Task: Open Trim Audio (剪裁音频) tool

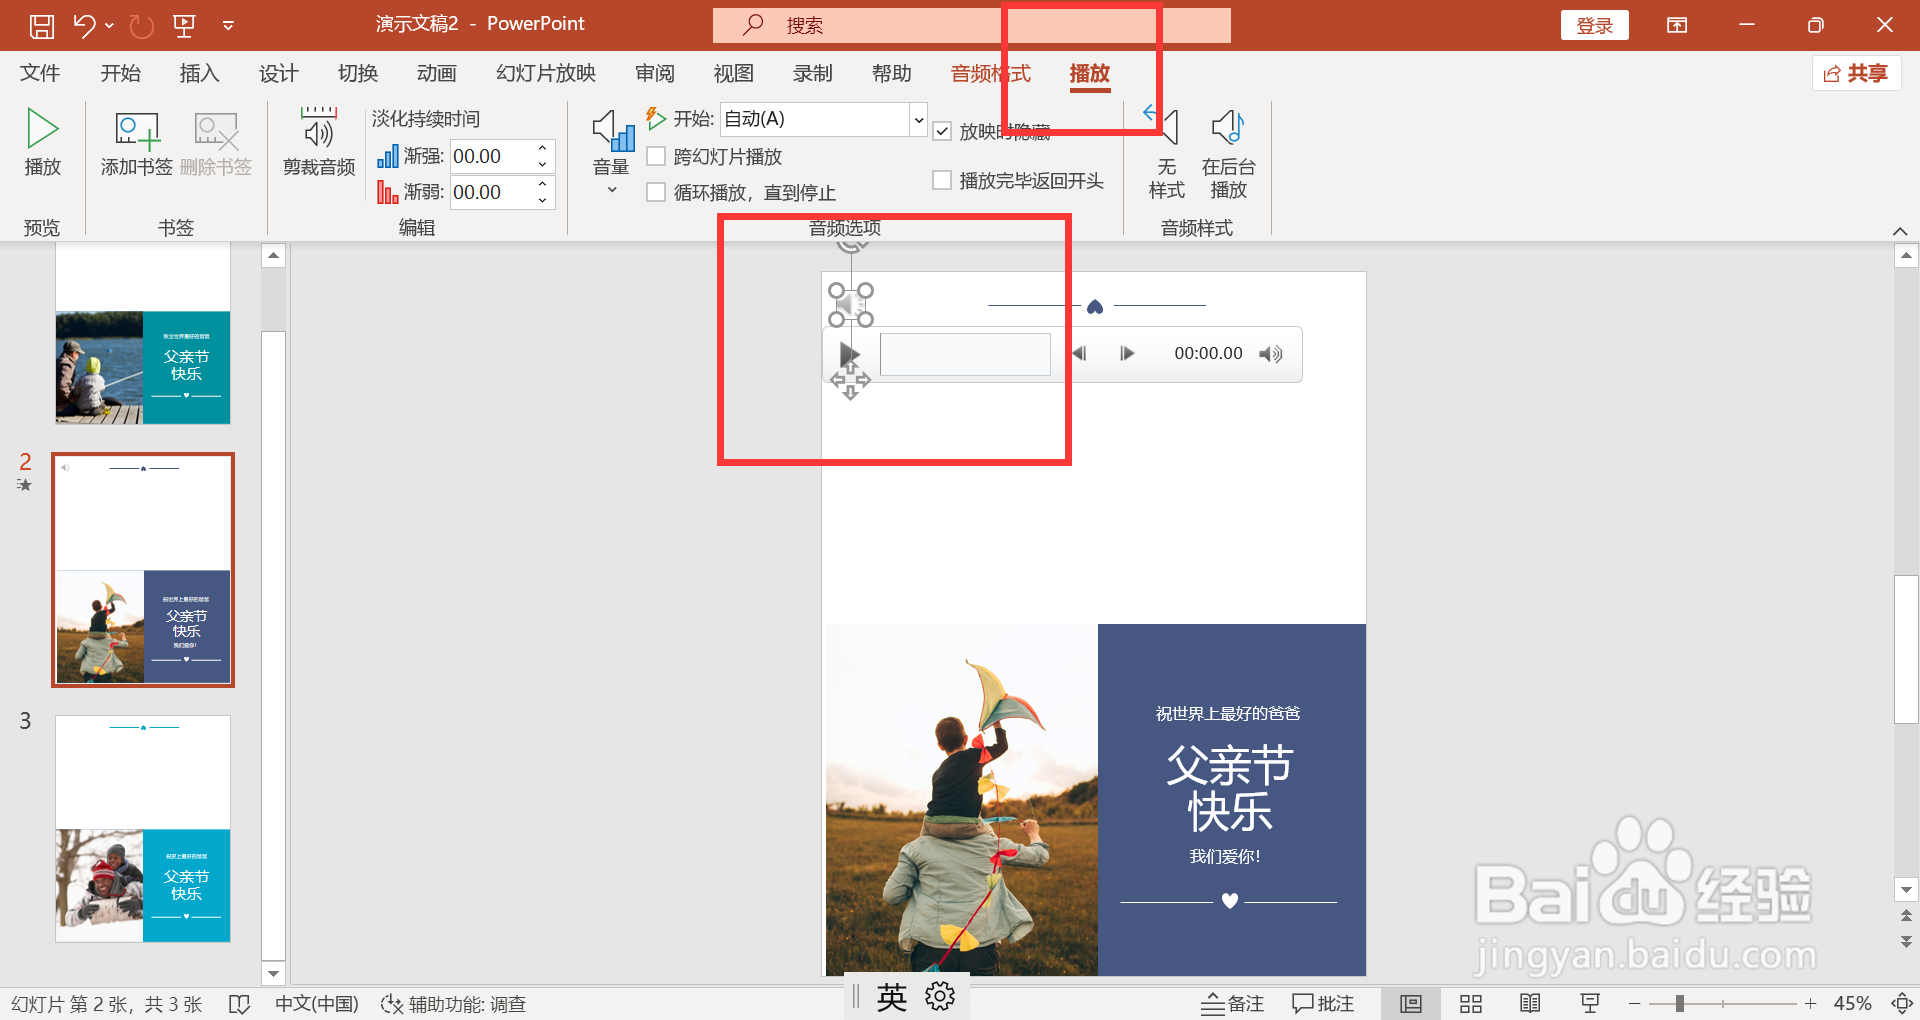Action: (x=319, y=143)
